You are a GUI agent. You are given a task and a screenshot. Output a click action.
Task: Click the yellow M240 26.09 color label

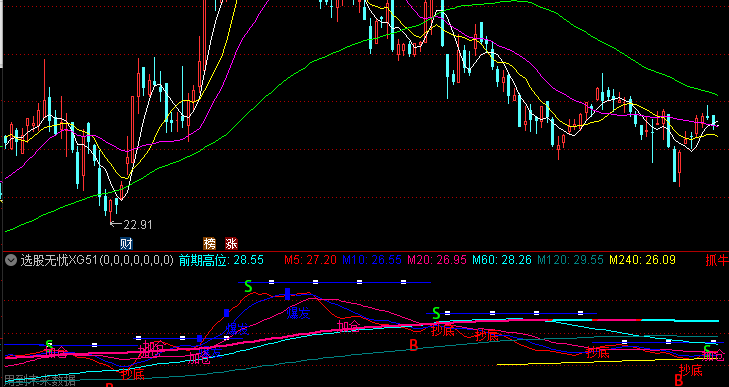click(643, 260)
